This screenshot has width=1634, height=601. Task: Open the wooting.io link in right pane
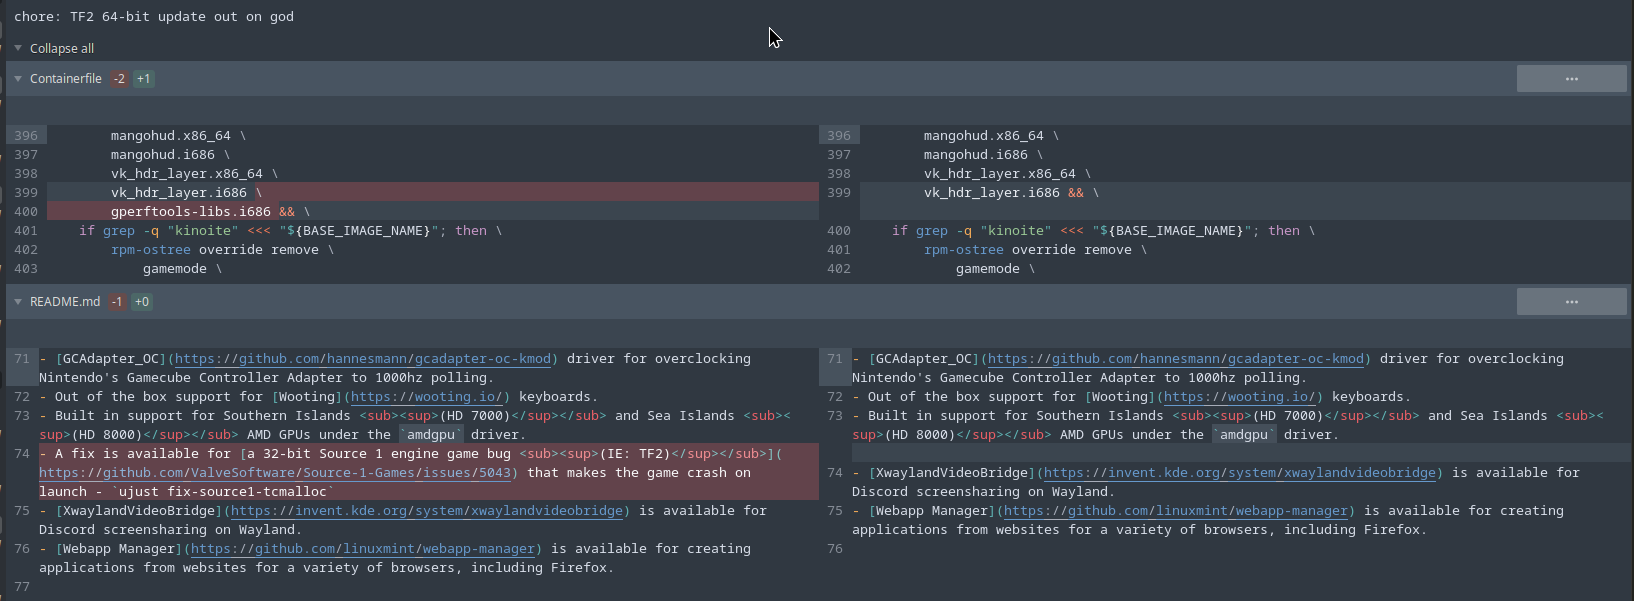(x=1239, y=397)
